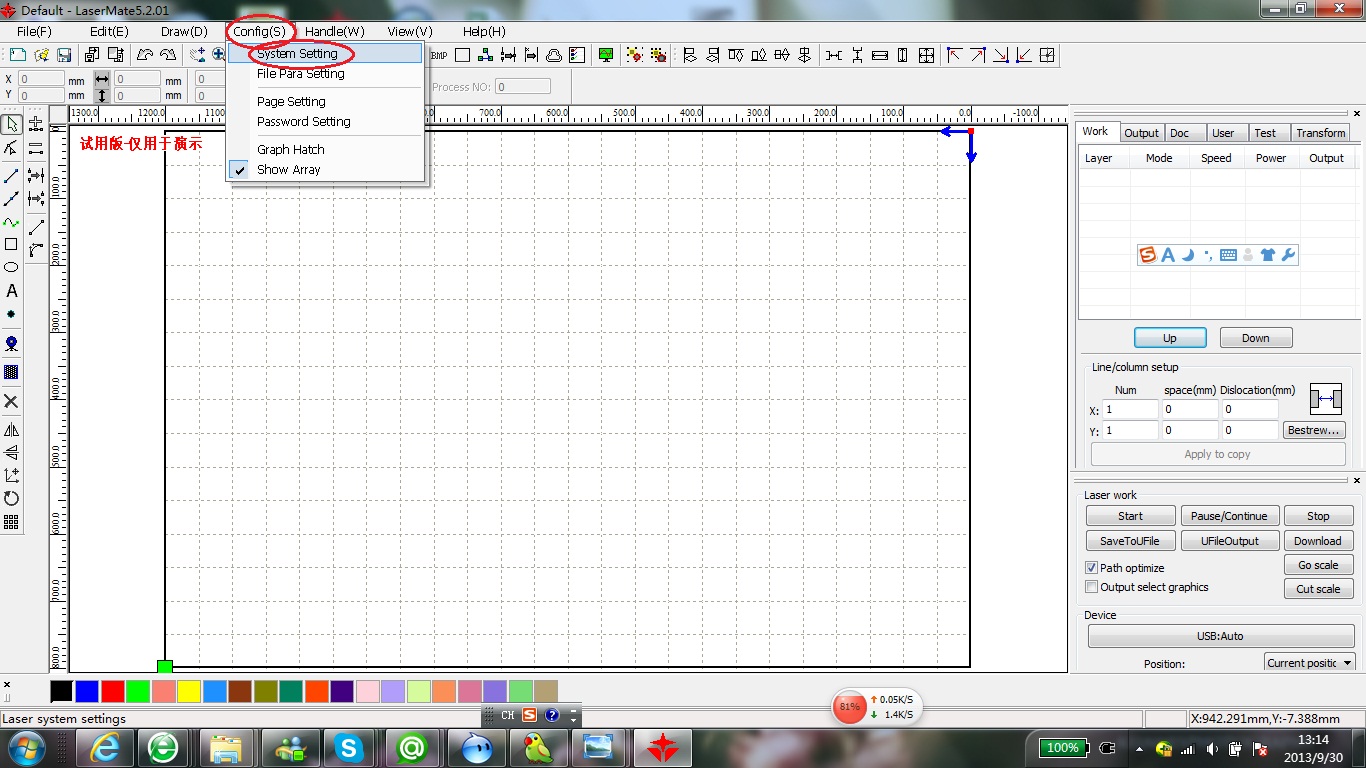Choose System Setting from Config menu
The height and width of the screenshot is (768, 1366).
[297, 54]
